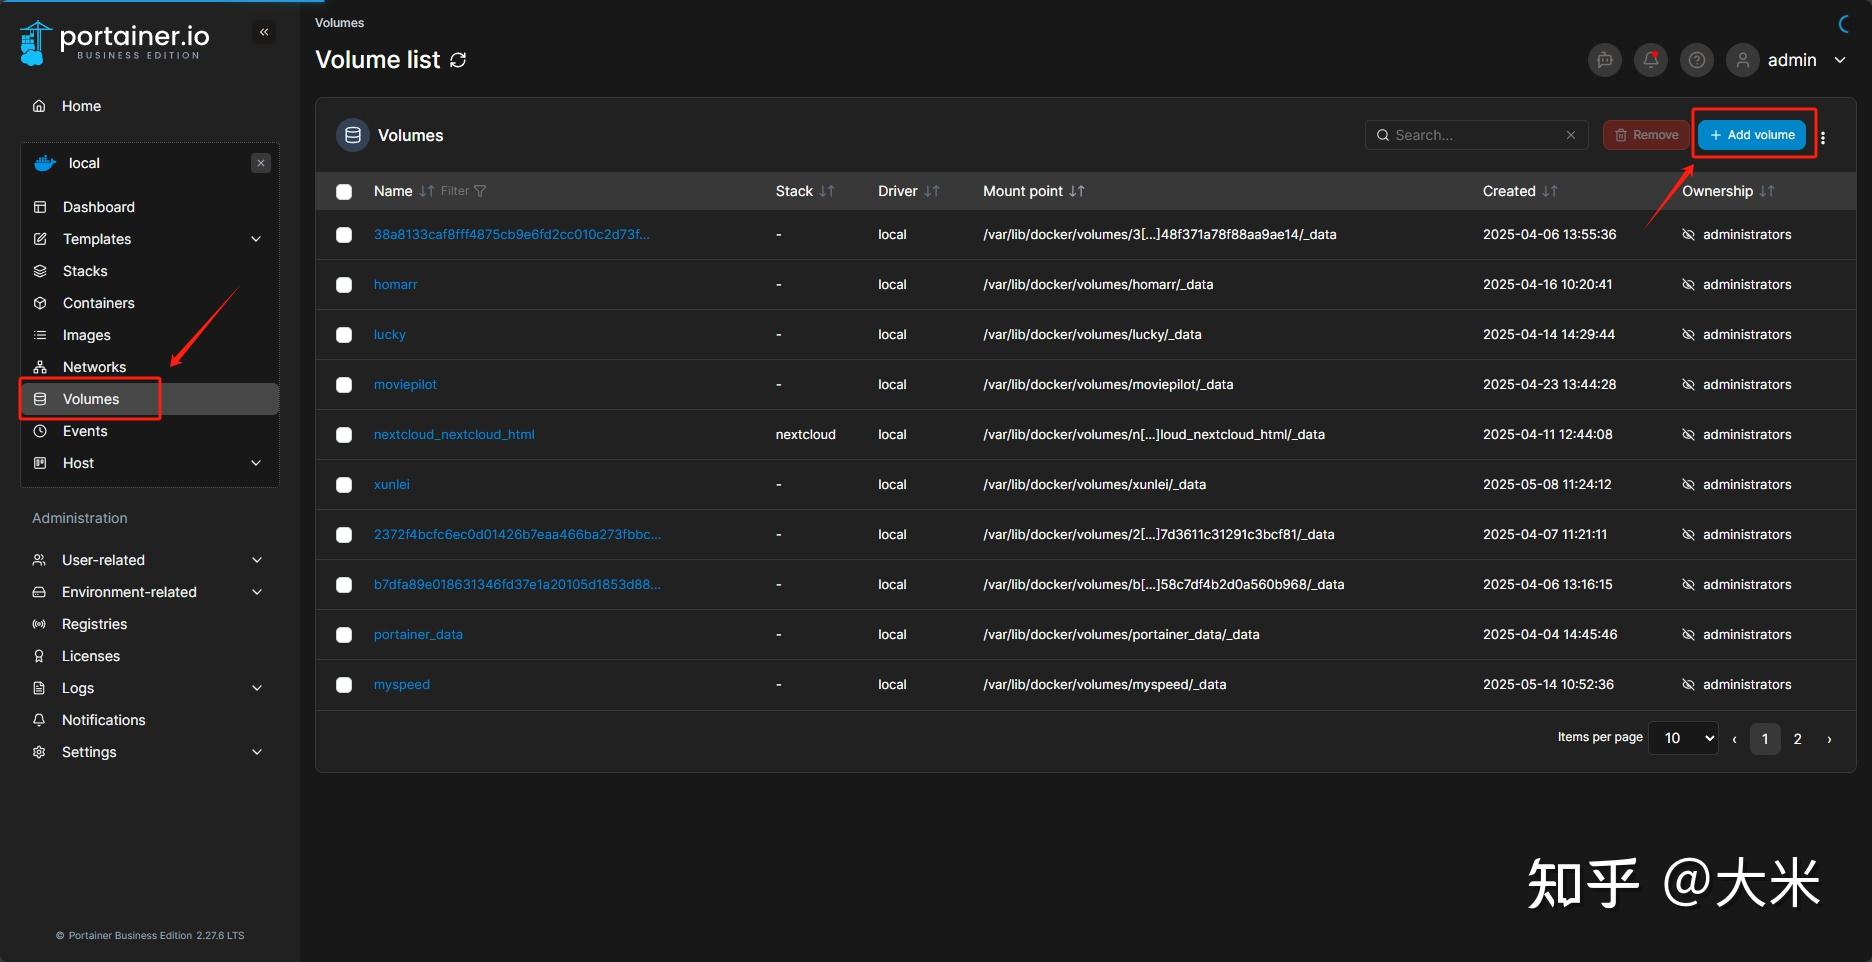Click the refresh icon beside Volume list
This screenshot has height=962, width=1872.
[x=458, y=60]
